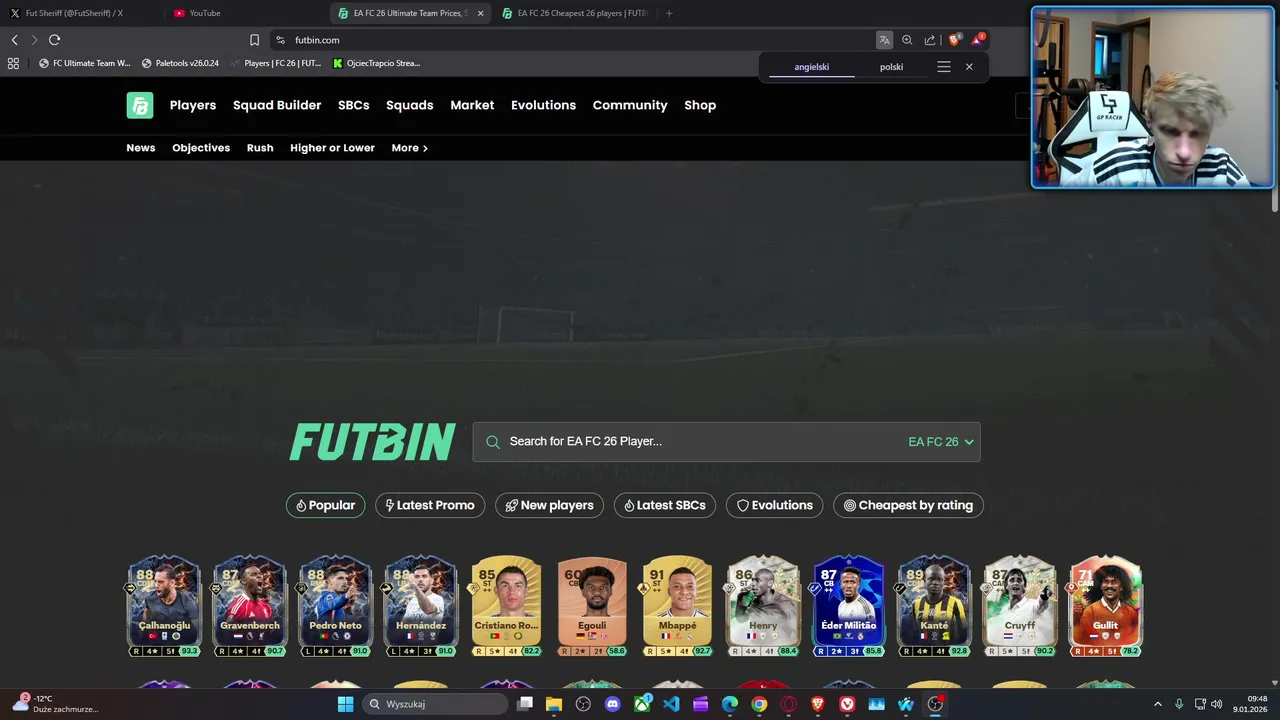1280x720 pixels.
Task: Open File Explorer from taskbar
Action: [x=554, y=704]
